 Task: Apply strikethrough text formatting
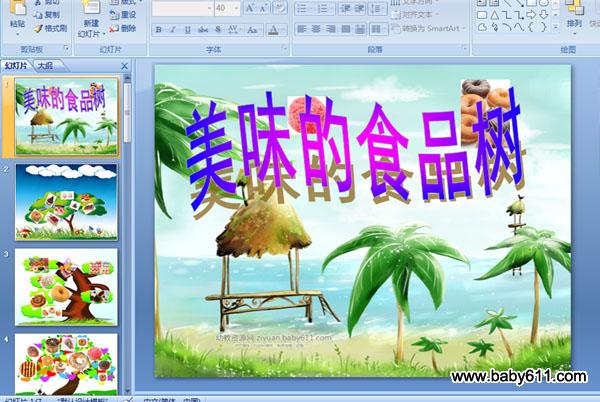(203, 29)
